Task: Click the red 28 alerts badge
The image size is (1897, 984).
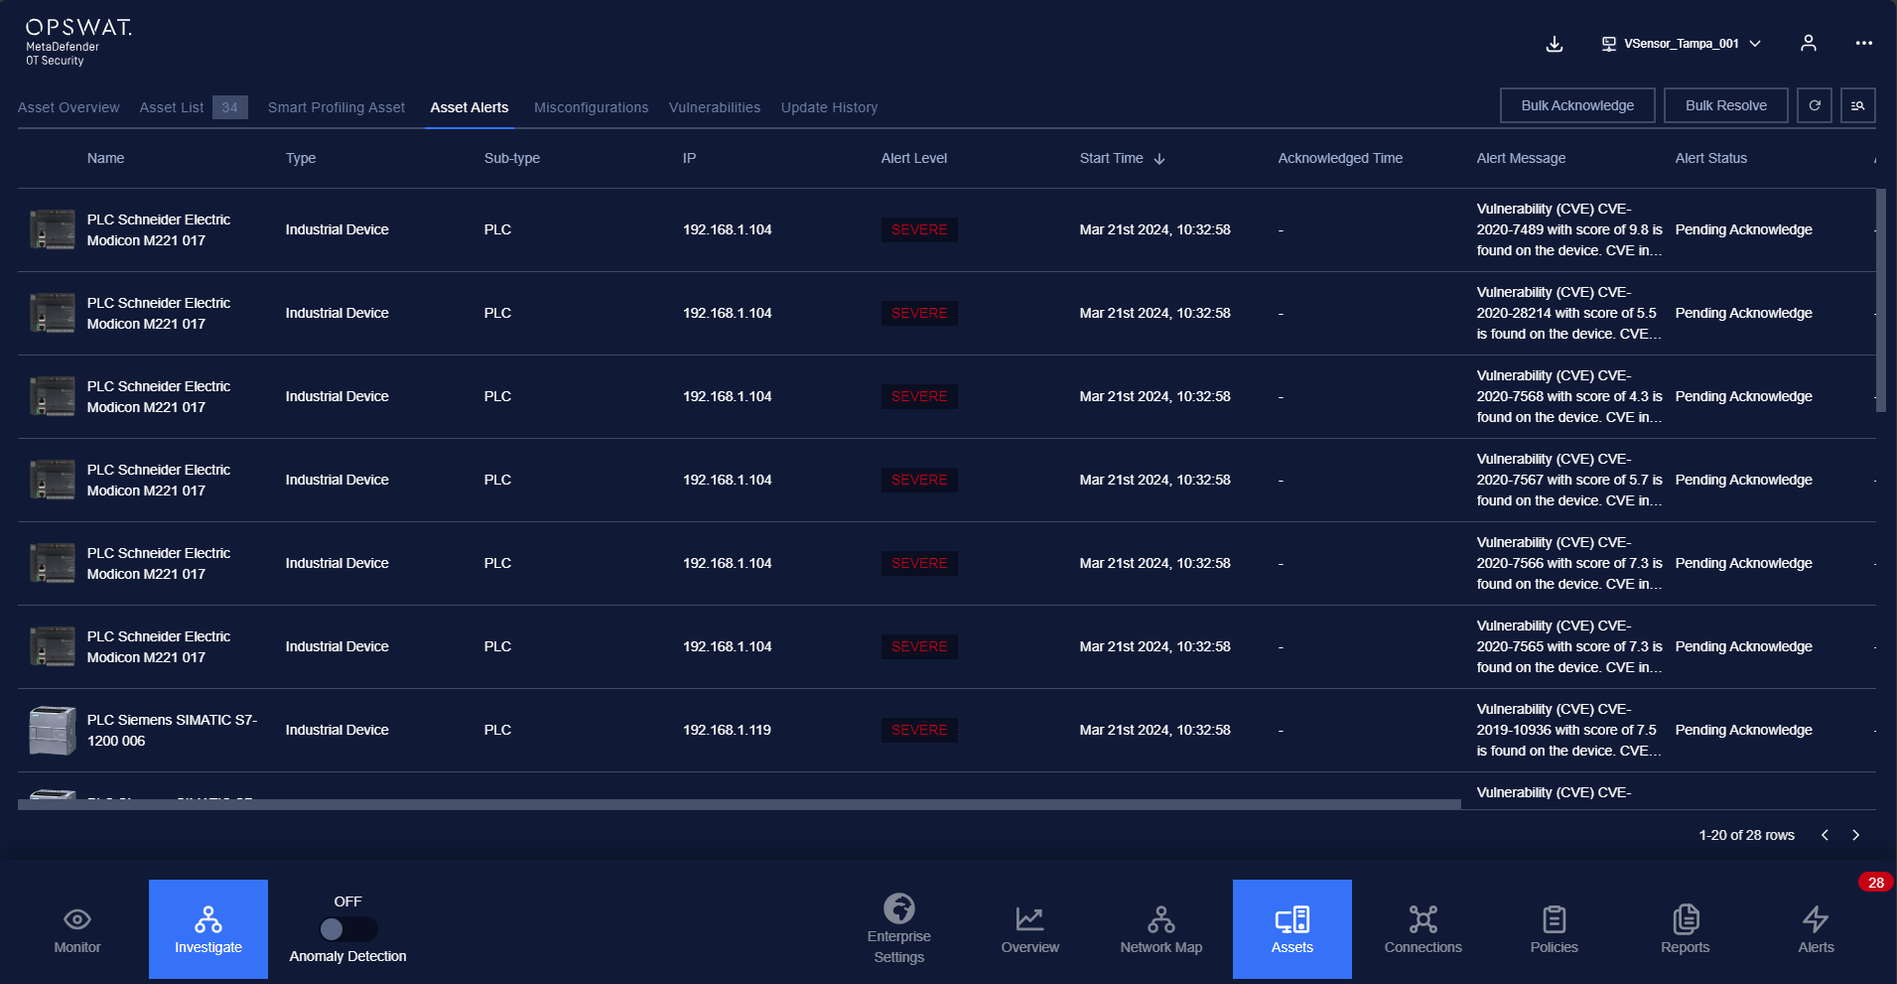Action: pyautogui.click(x=1875, y=882)
